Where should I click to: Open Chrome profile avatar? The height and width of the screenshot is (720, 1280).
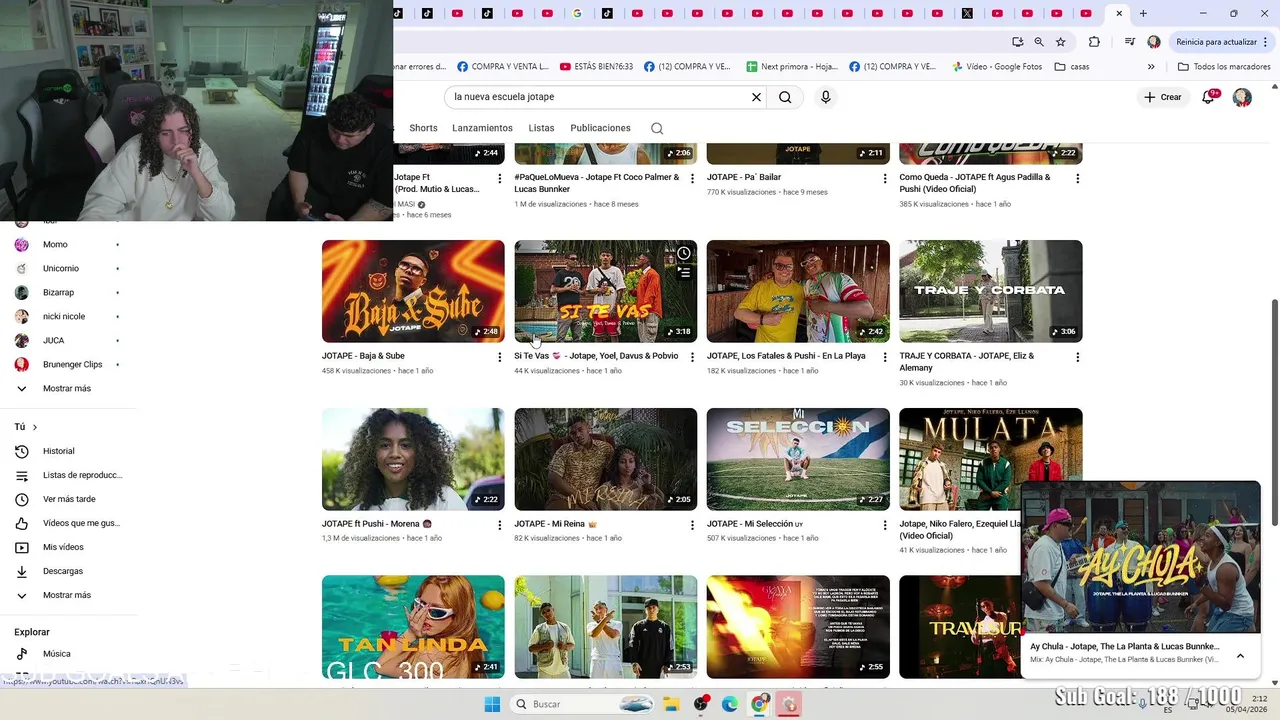1154,42
